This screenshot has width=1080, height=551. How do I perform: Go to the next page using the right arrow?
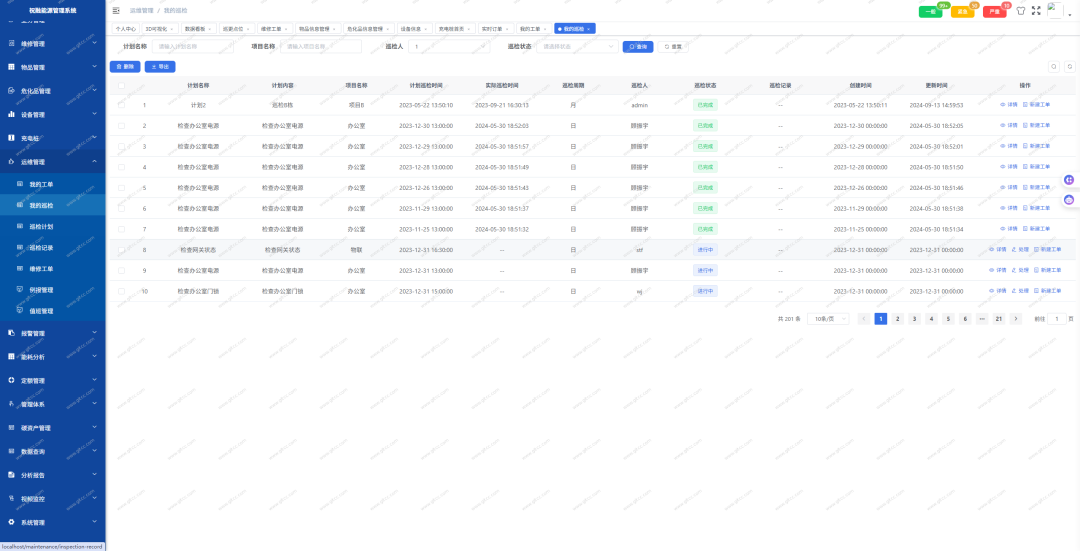point(1015,319)
